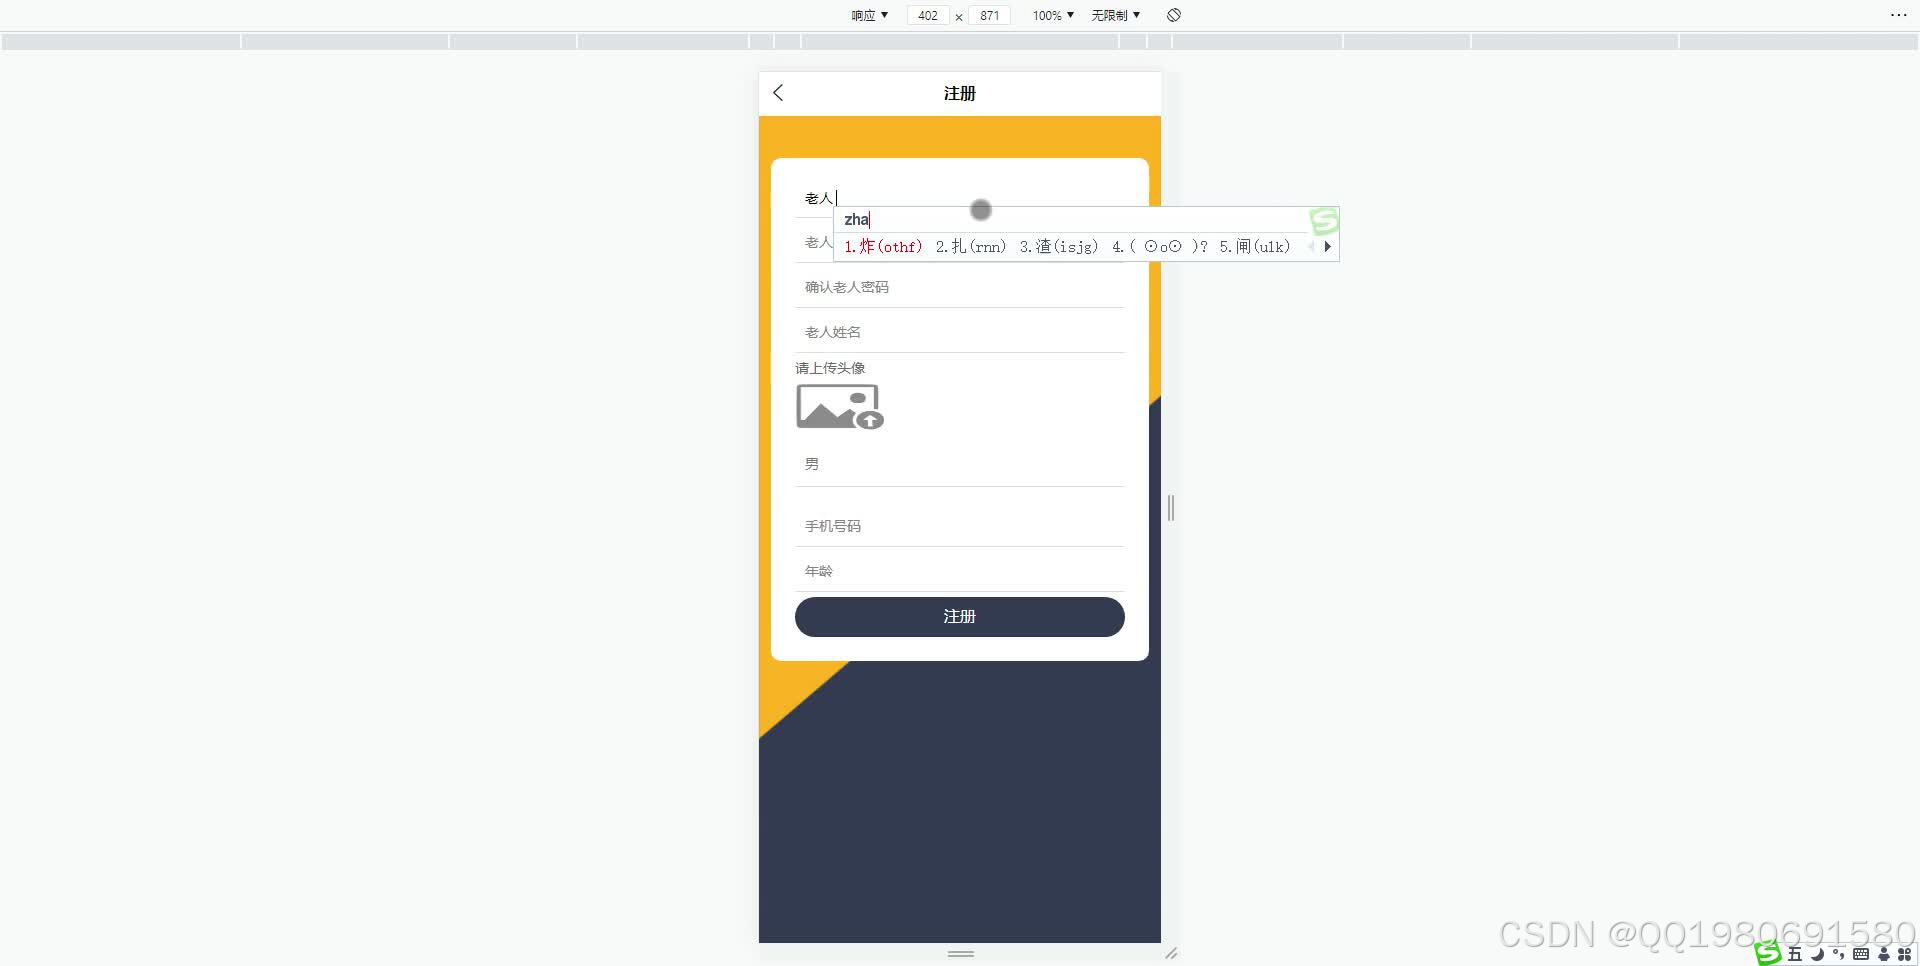Click the 手机号码 input field
The image size is (1920, 966).
960,526
